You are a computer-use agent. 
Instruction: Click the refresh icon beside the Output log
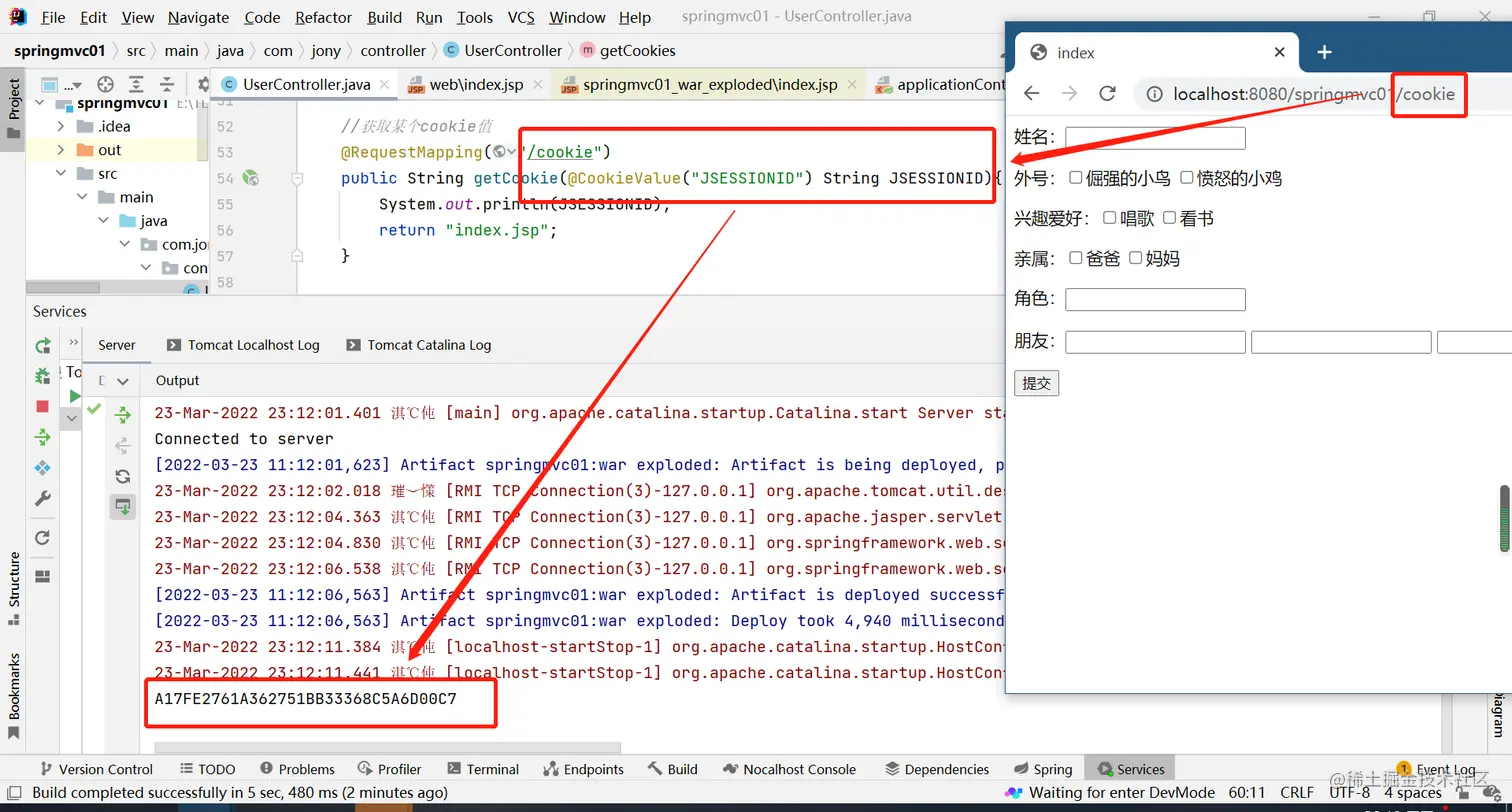pos(122,476)
